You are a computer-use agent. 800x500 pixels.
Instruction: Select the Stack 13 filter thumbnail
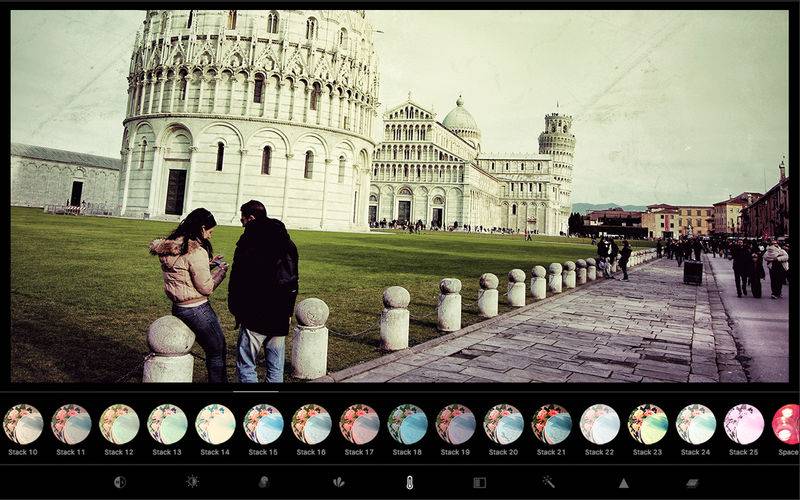point(167,424)
